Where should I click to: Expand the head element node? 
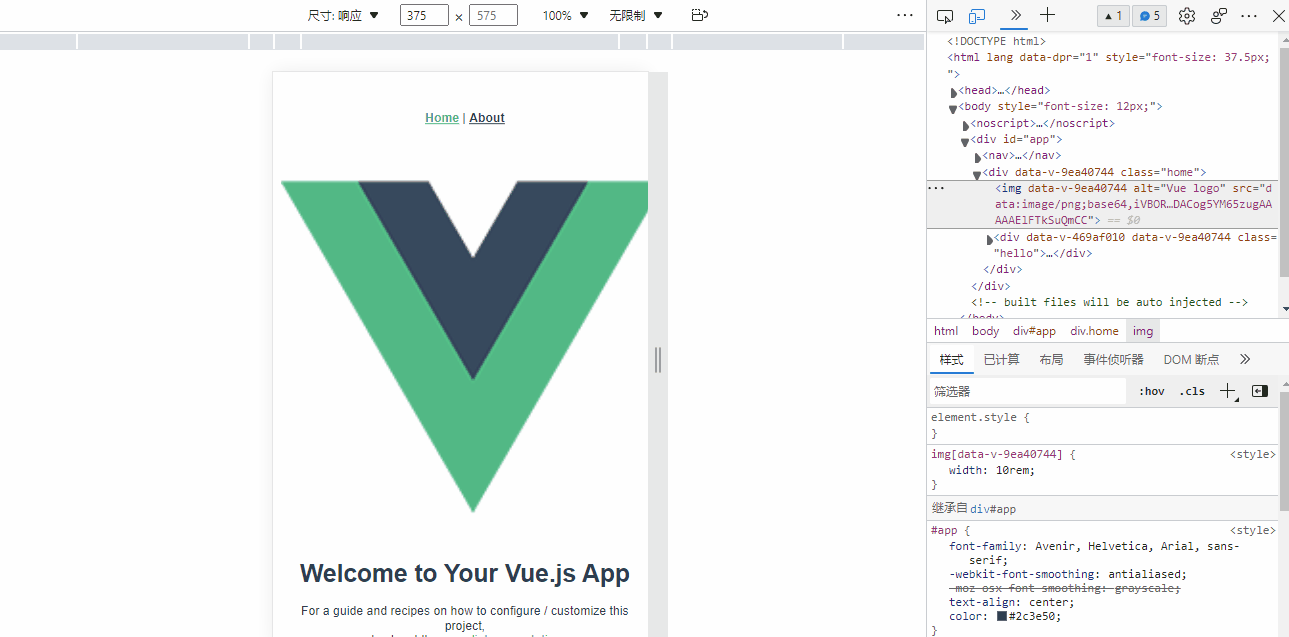click(954, 91)
